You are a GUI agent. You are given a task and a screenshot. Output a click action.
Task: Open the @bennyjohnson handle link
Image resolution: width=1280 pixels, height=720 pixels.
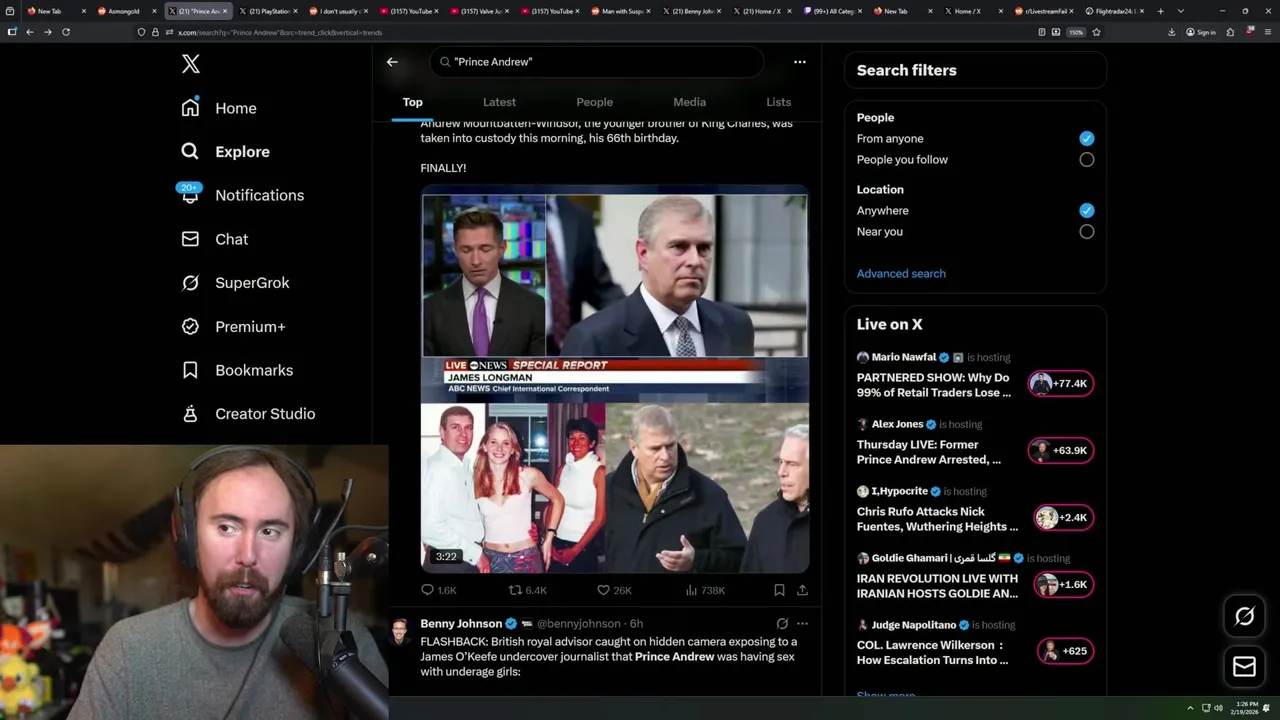point(578,624)
